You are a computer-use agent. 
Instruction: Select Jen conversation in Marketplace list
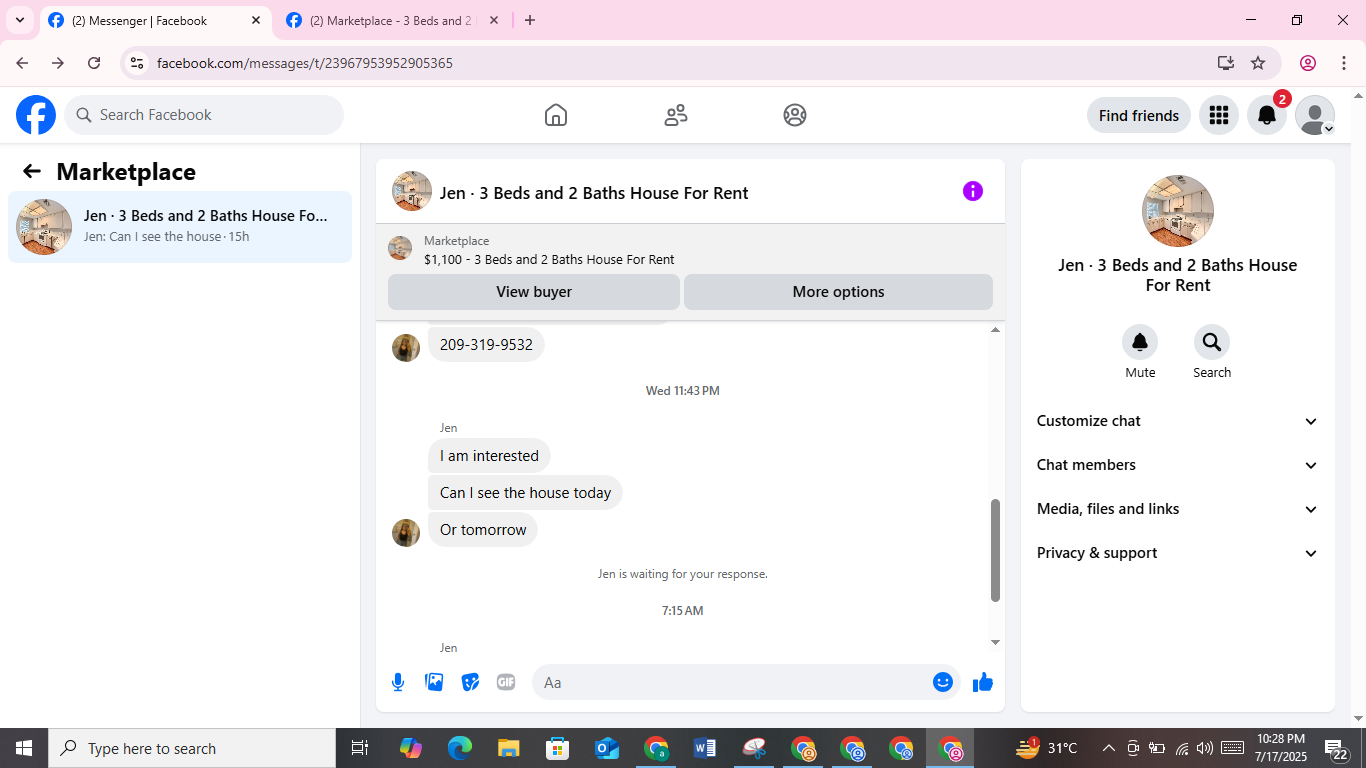pyautogui.click(x=180, y=227)
